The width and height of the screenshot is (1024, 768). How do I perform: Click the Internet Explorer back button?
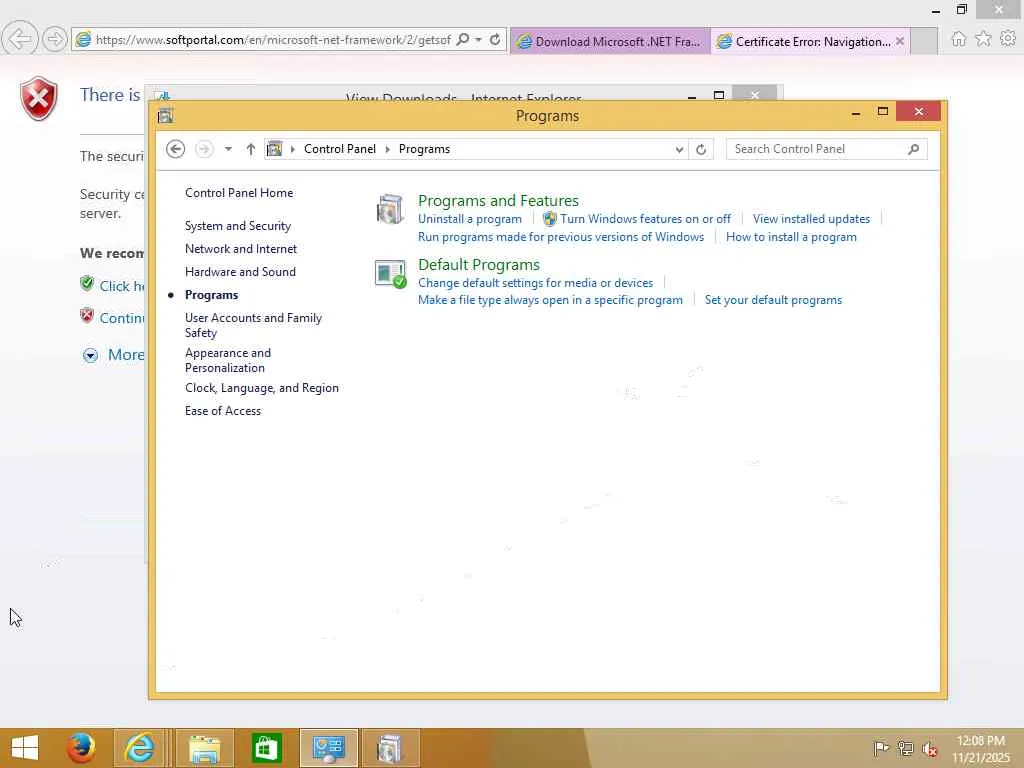[x=20, y=39]
